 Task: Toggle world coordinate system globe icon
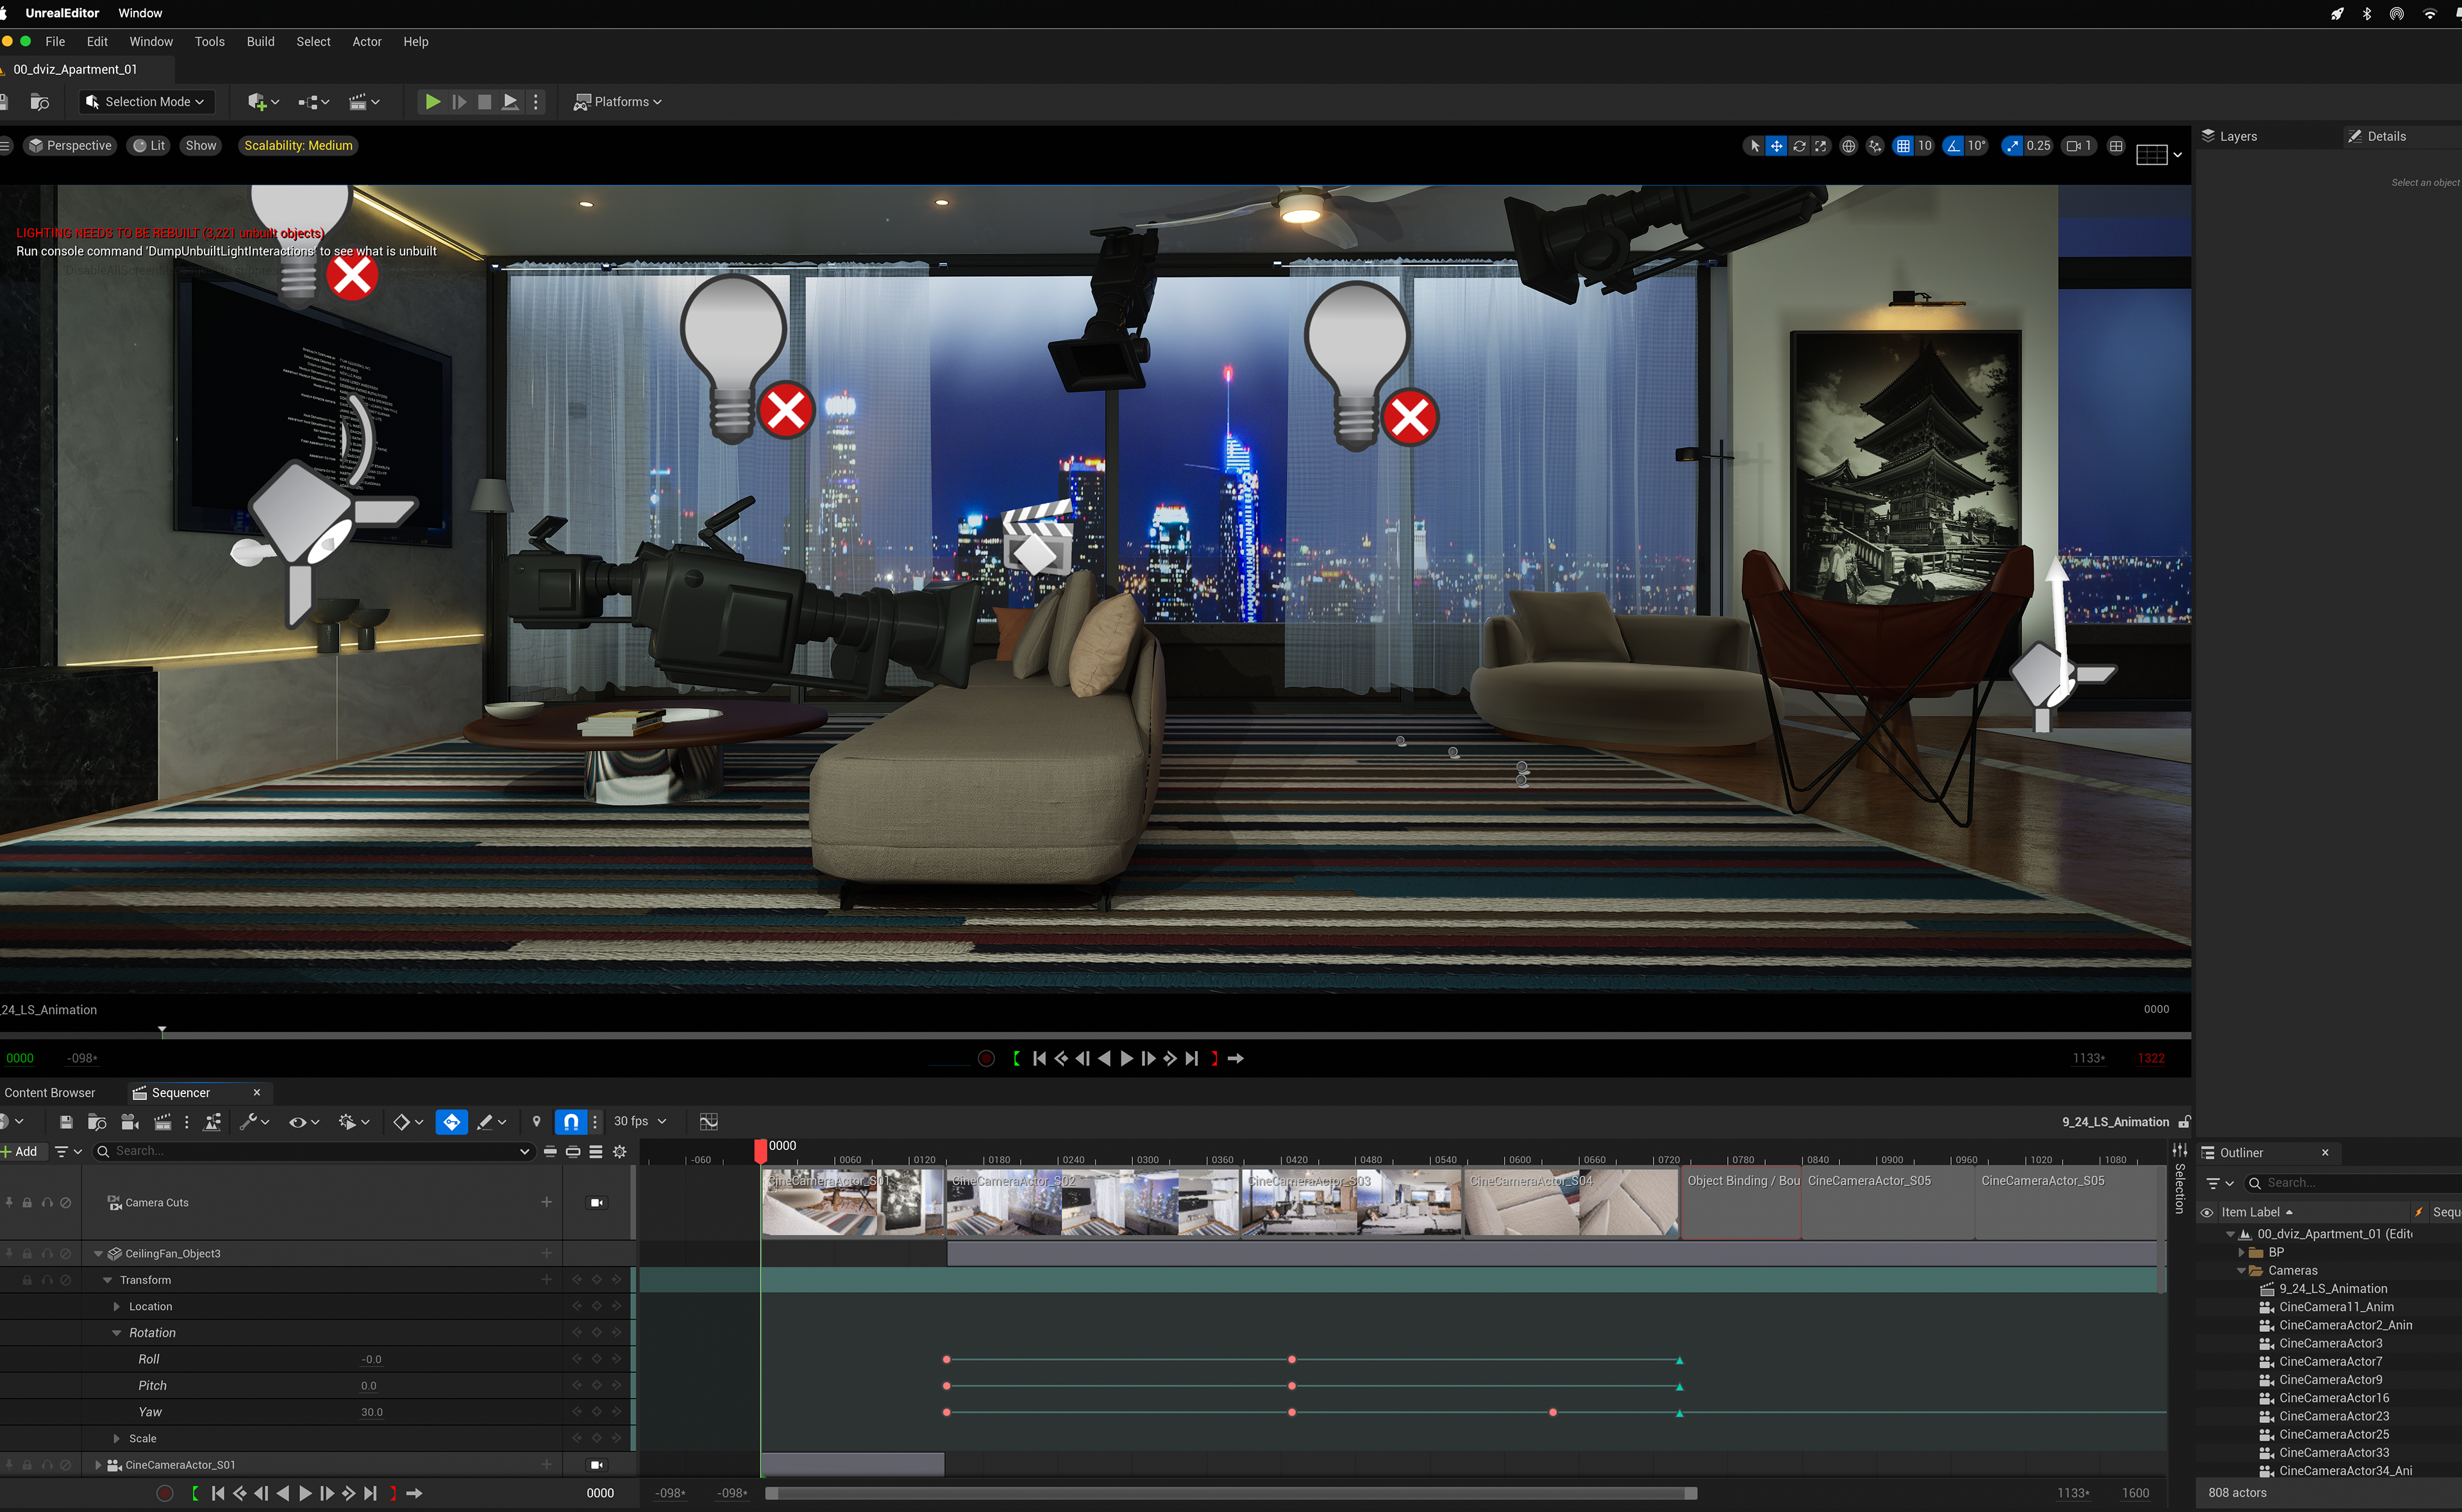tap(1849, 146)
